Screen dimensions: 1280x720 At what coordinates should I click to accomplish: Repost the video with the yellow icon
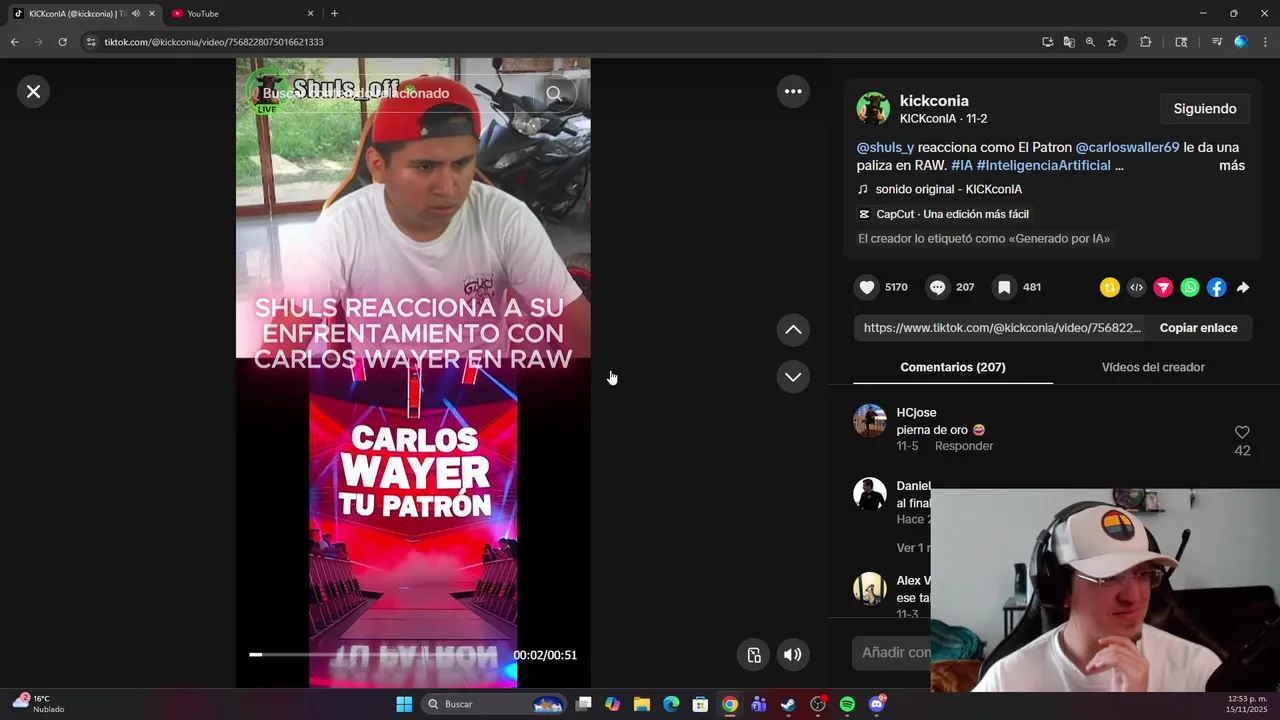point(1110,288)
